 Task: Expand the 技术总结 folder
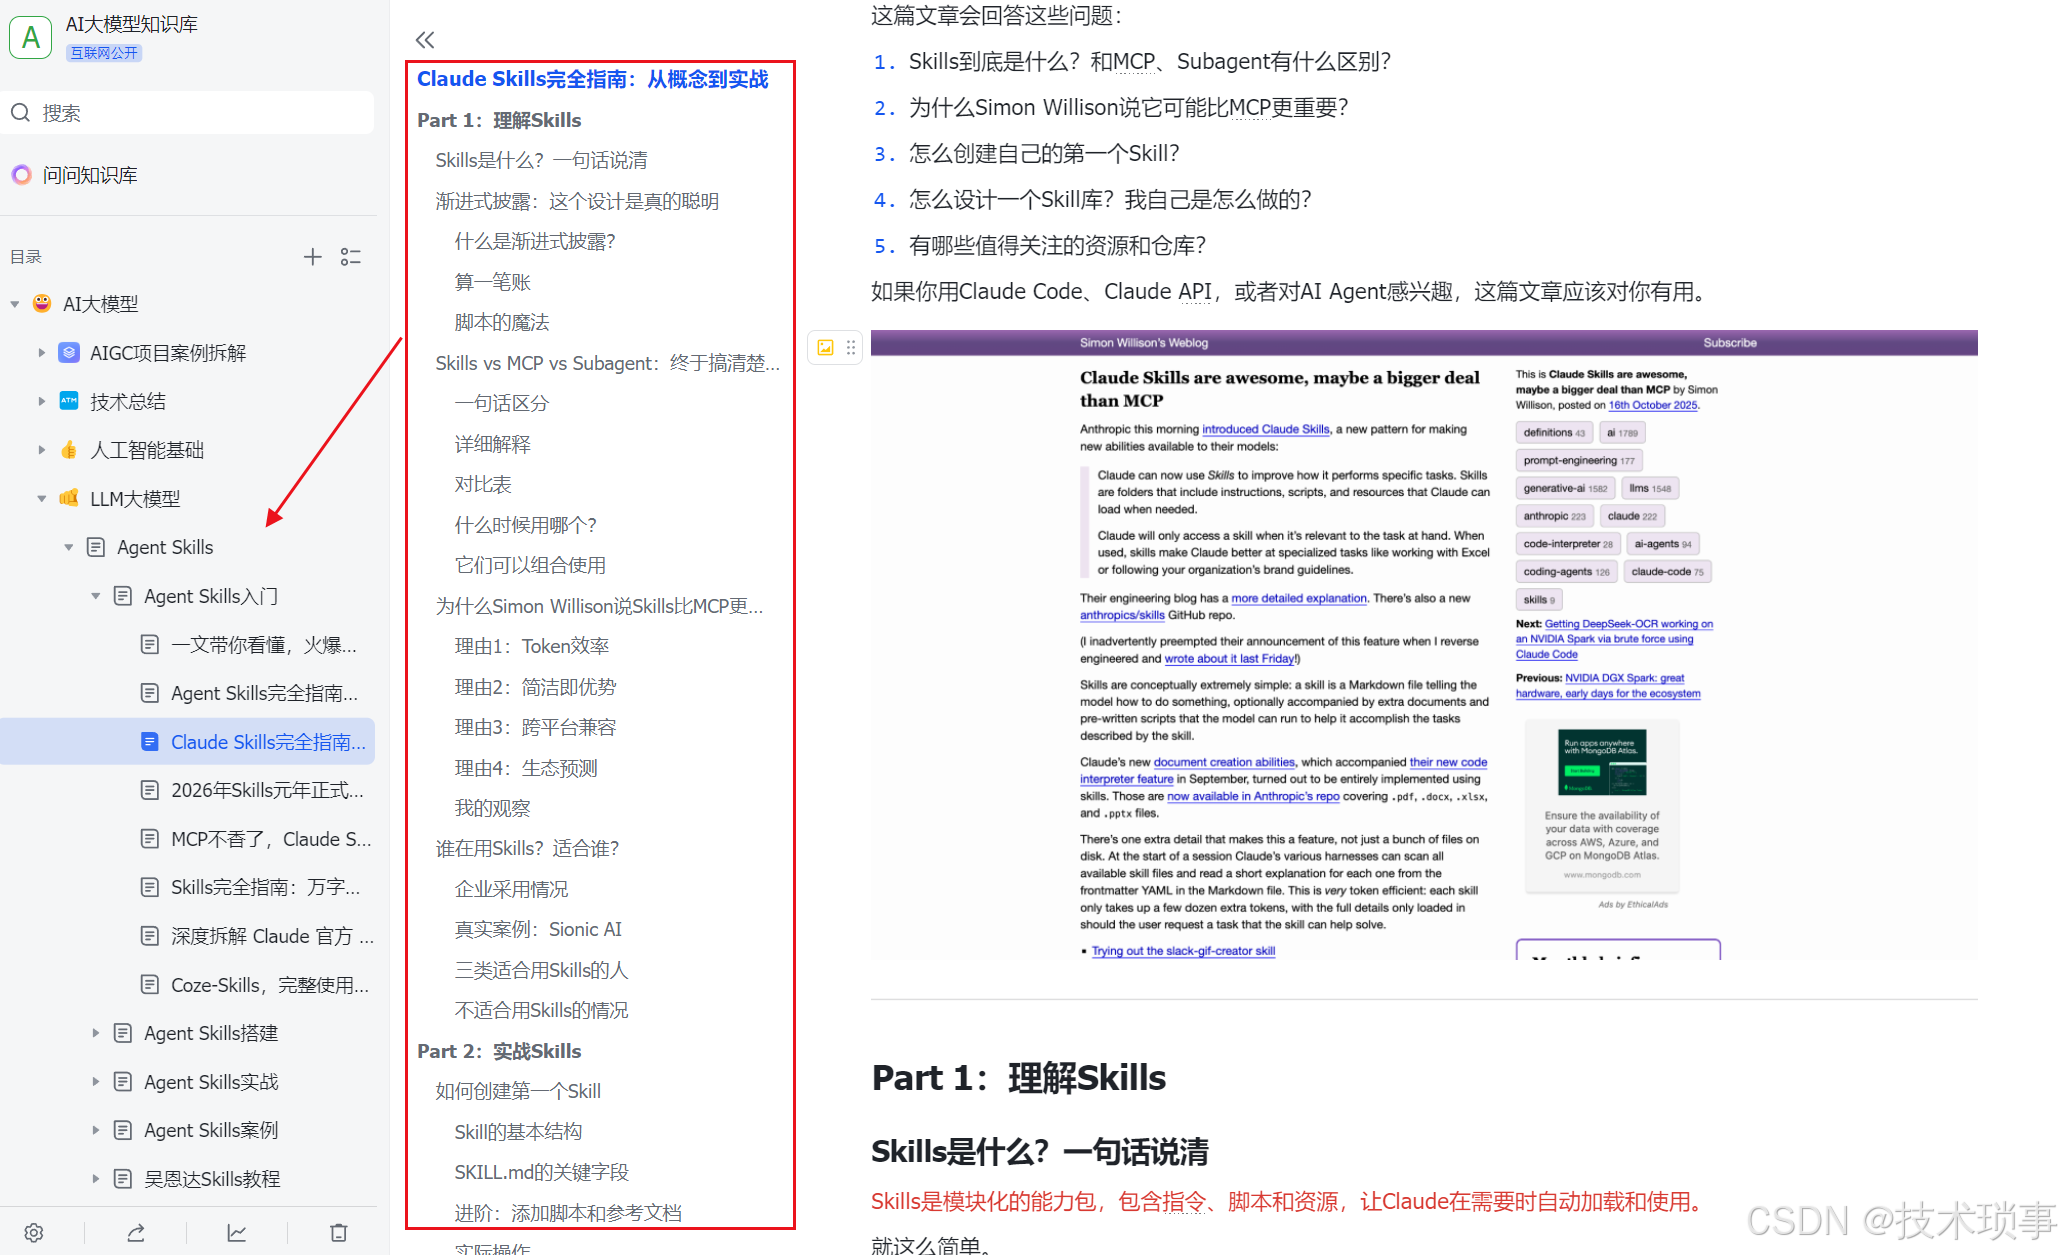[42, 401]
